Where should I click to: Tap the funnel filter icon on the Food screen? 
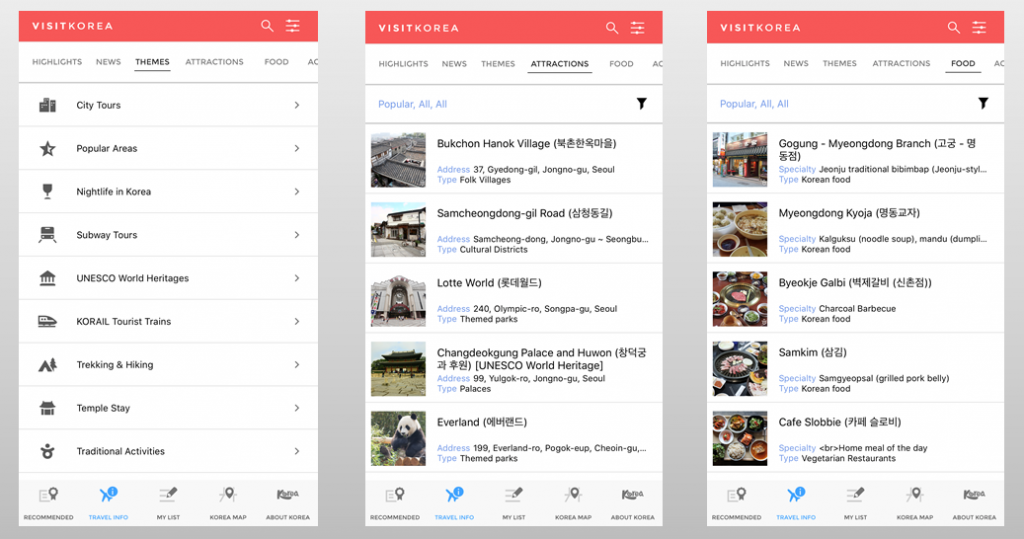click(x=983, y=103)
